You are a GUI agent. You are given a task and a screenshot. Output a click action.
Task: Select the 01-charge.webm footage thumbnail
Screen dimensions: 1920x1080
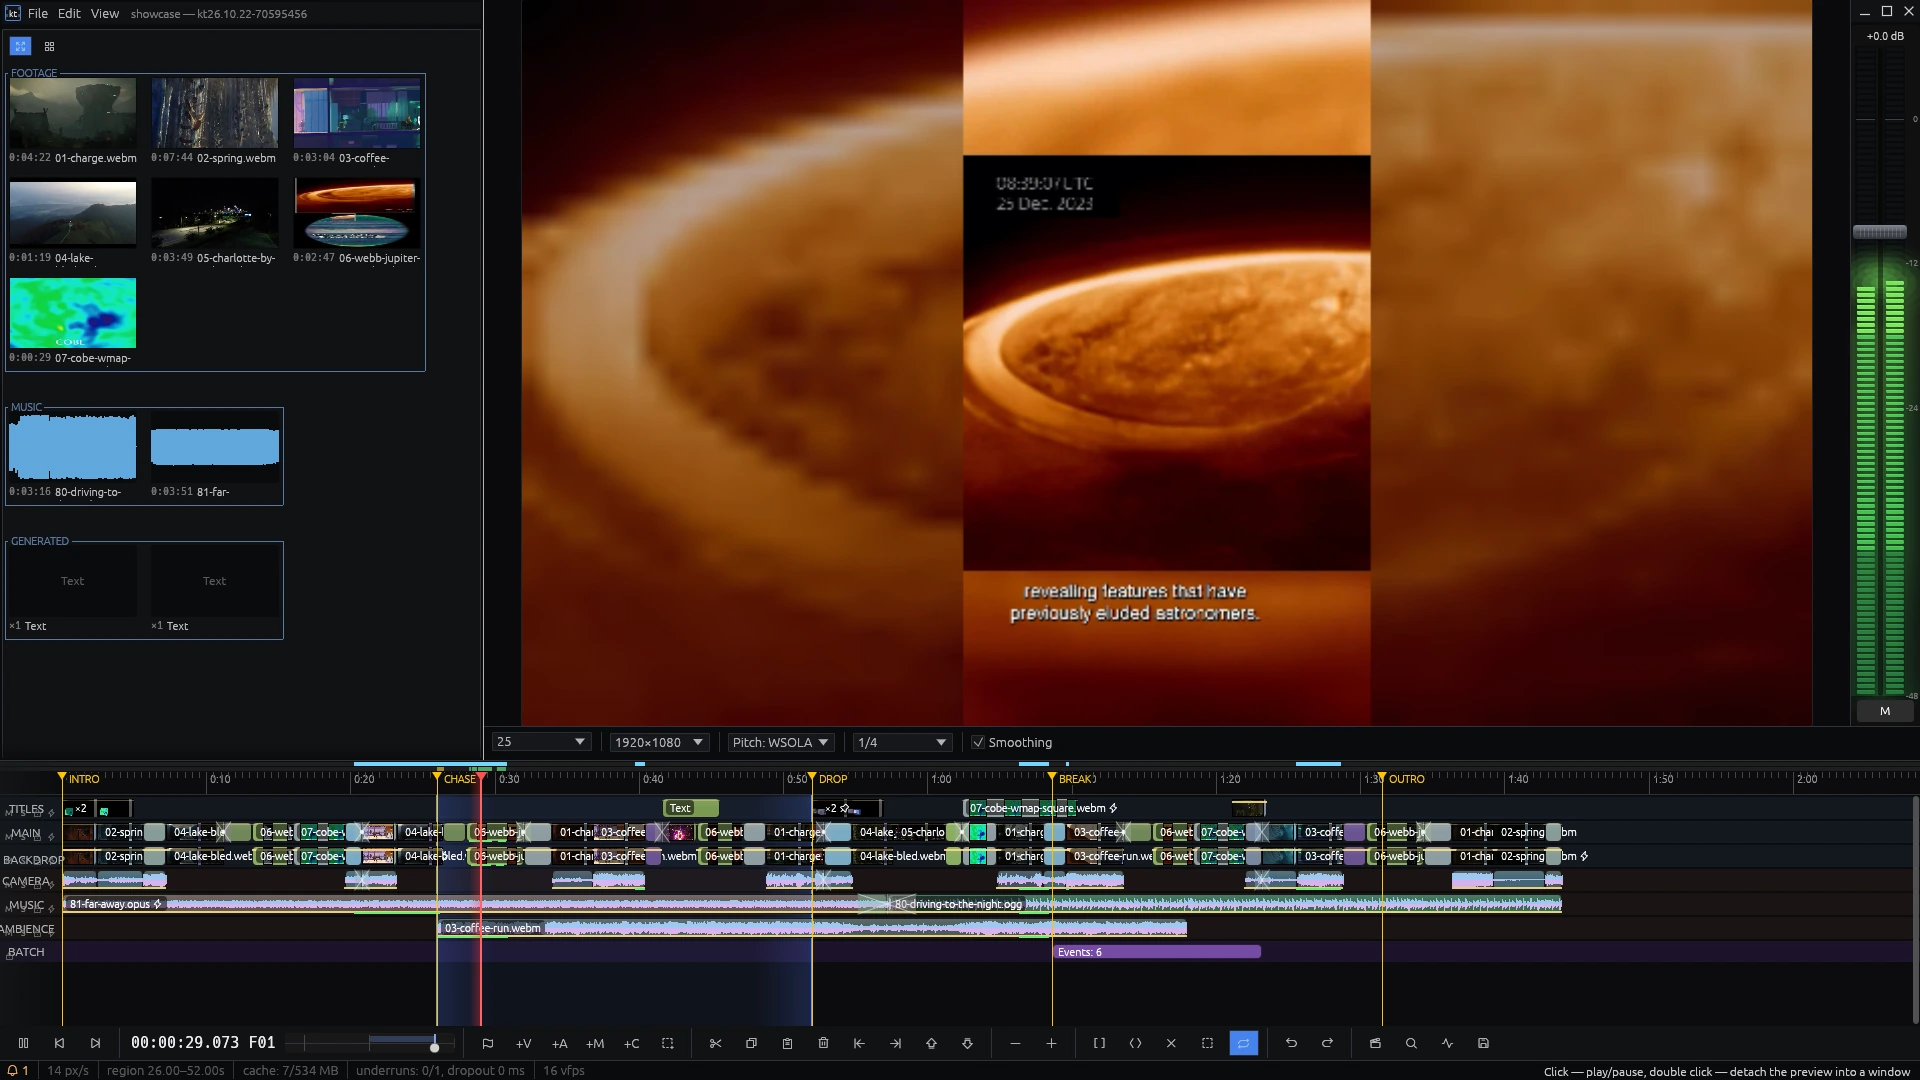click(x=73, y=113)
